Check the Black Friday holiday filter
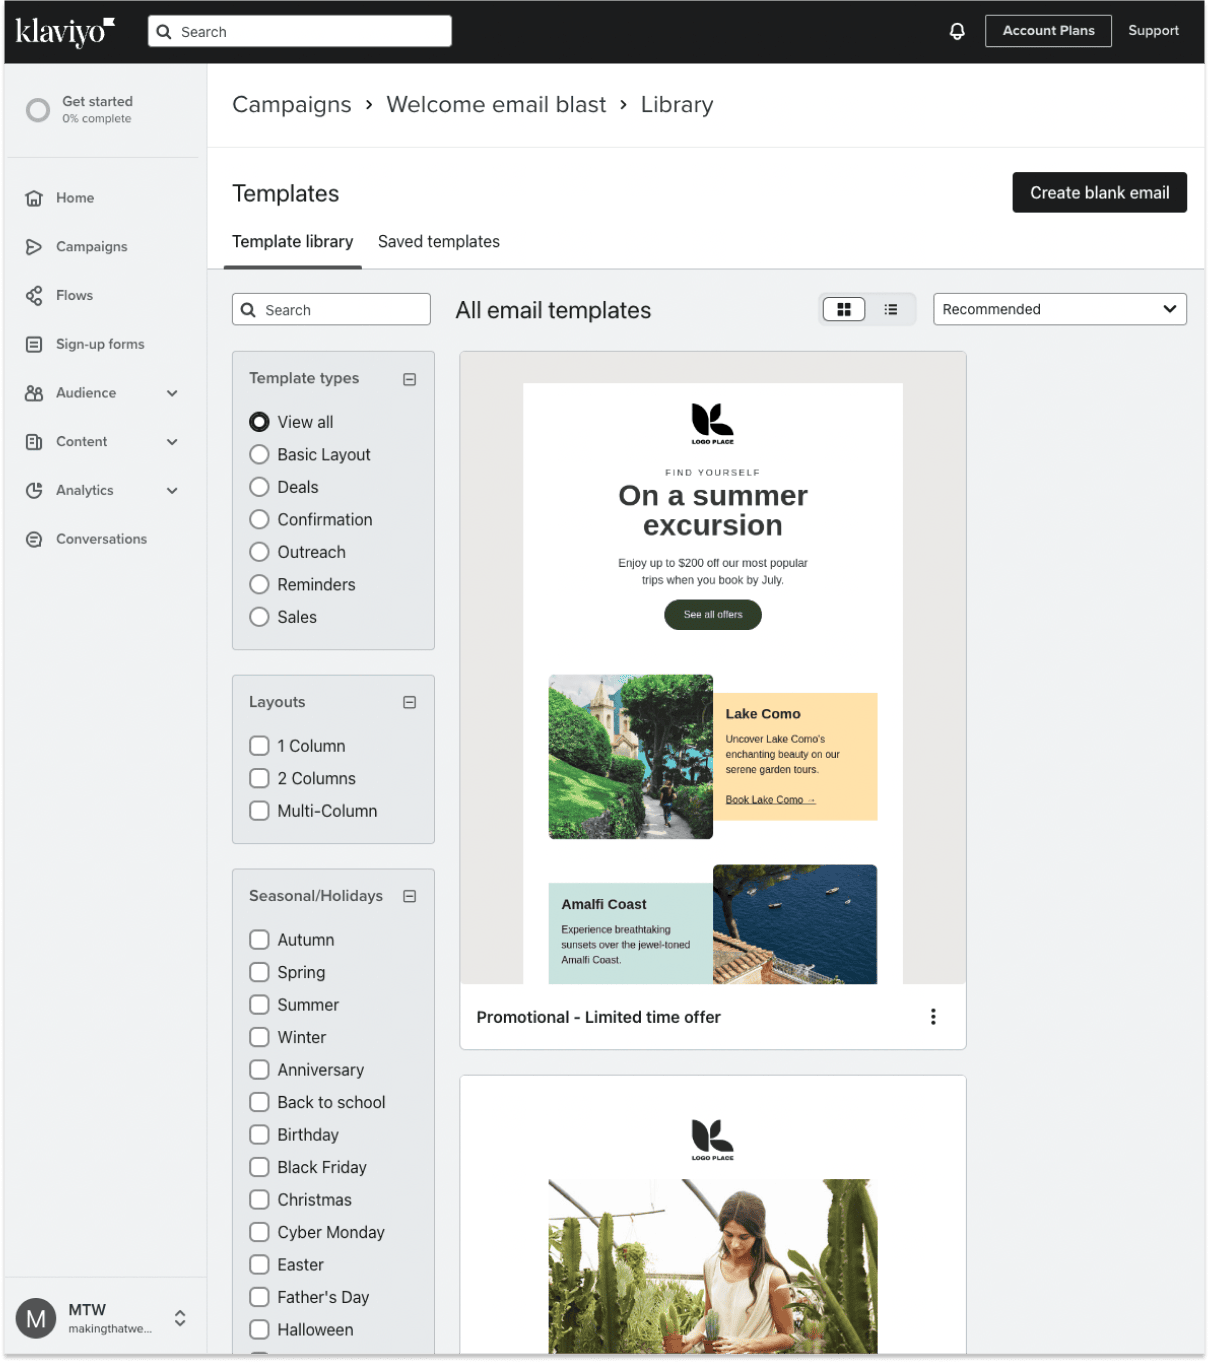The height and width of the screenshot is (1362, 1209). (259, 1167)
